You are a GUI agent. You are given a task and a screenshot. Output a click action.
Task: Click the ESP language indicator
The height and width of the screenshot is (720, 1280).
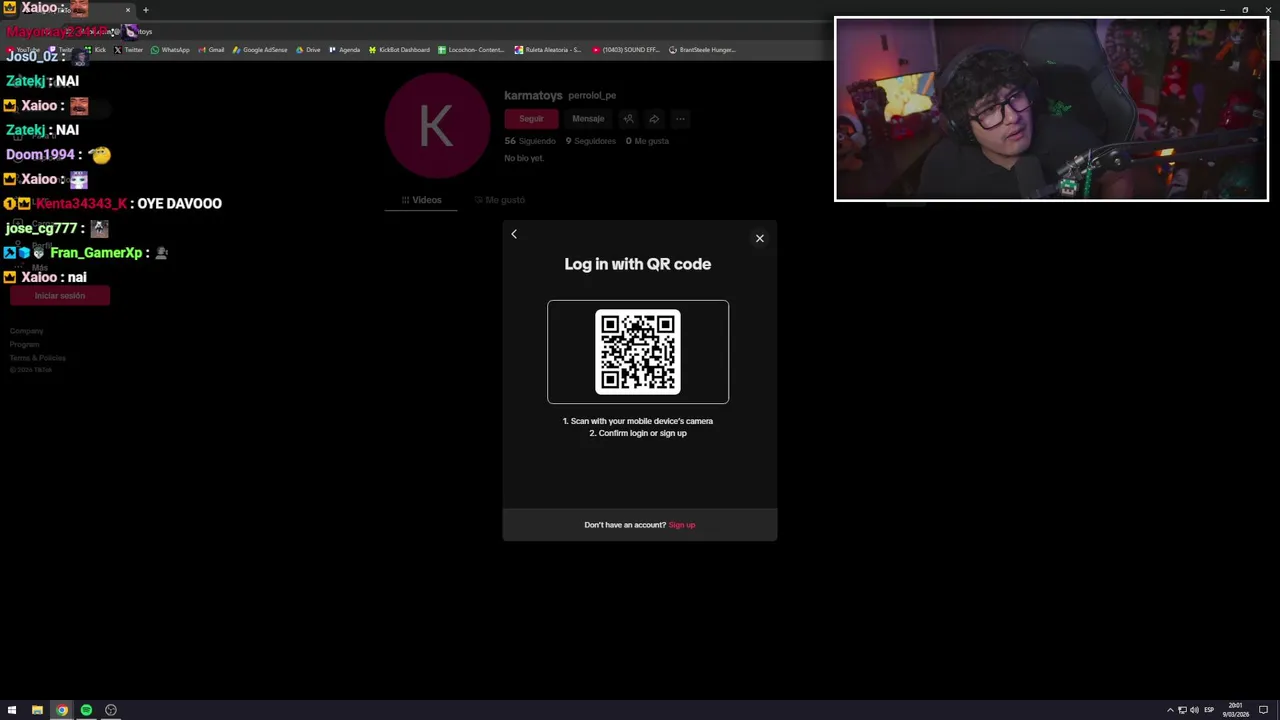pos(1209,710)
